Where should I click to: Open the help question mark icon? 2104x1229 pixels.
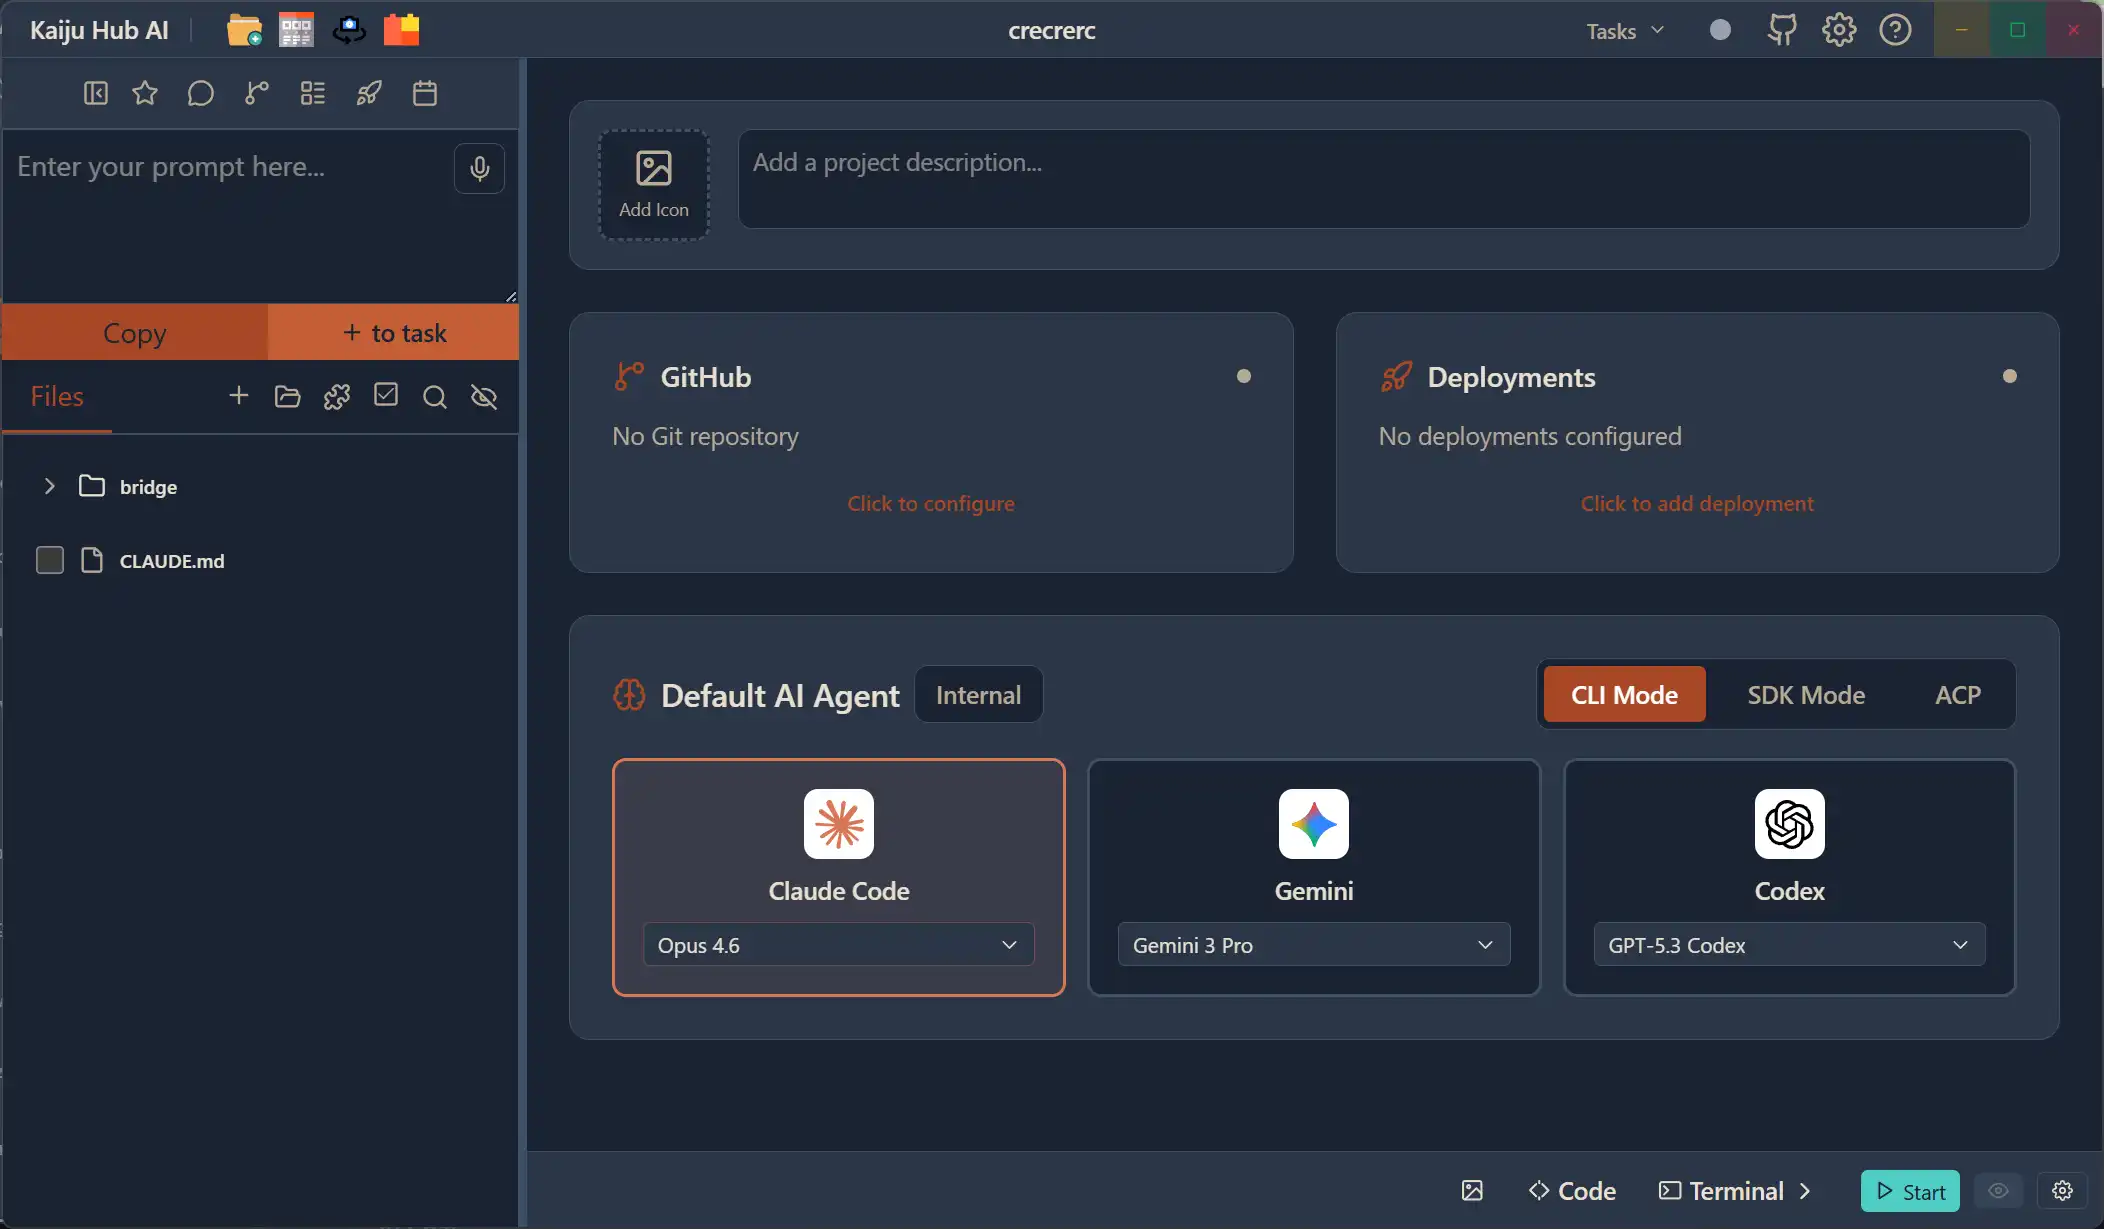(1895, 30)
